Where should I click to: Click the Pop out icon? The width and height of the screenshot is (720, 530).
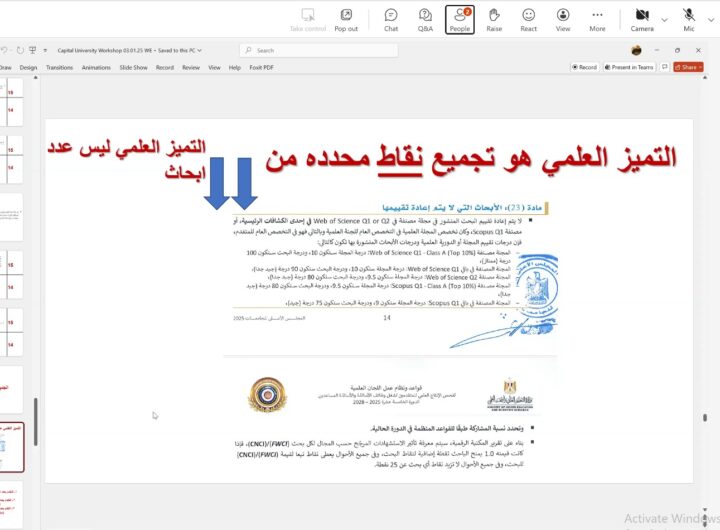346,19
